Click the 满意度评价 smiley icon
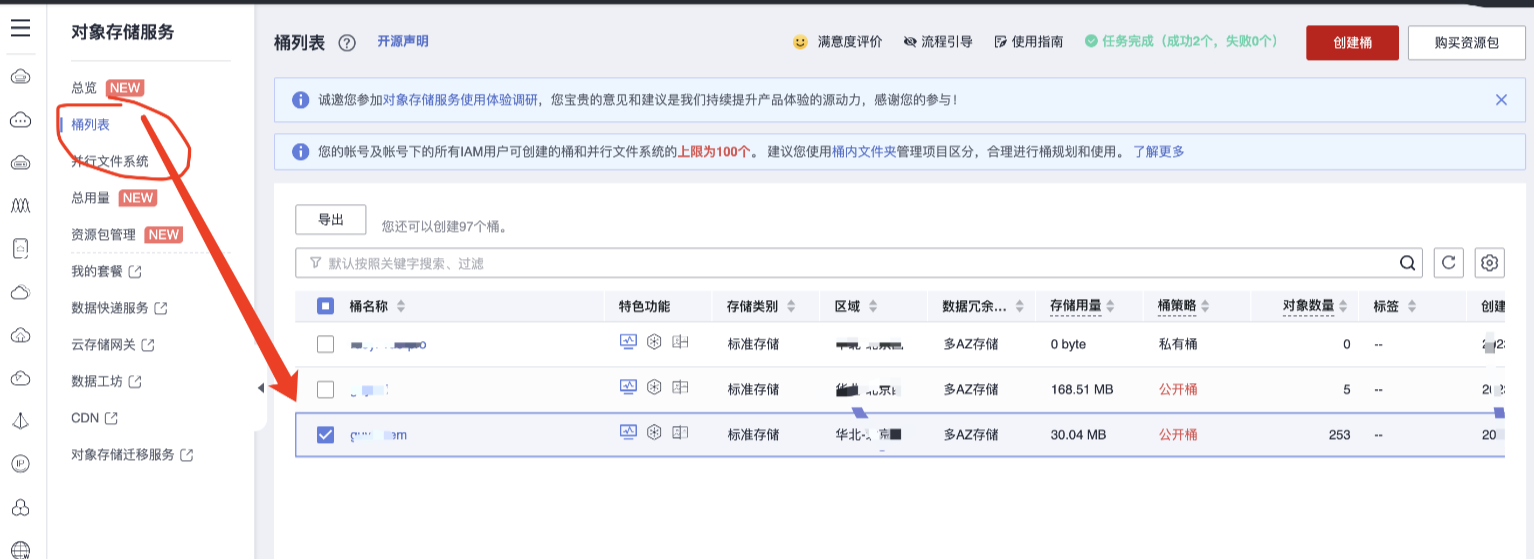The height and width of the screenshot is (559, 1534). click(800, 42)
